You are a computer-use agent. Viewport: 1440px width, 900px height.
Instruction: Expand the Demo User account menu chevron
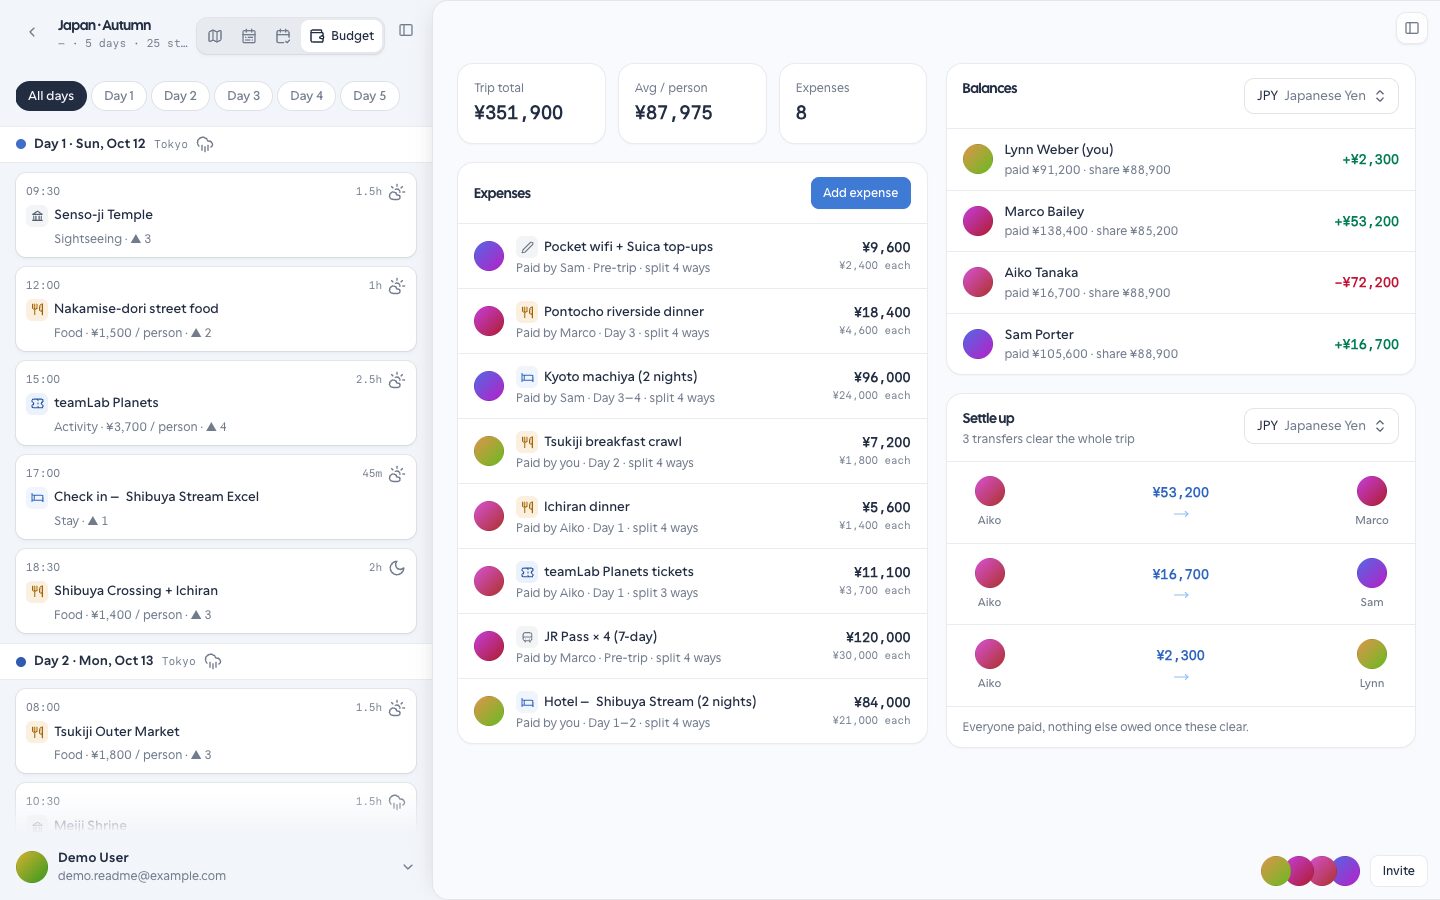pyautogui.click(x=407, y=867)
